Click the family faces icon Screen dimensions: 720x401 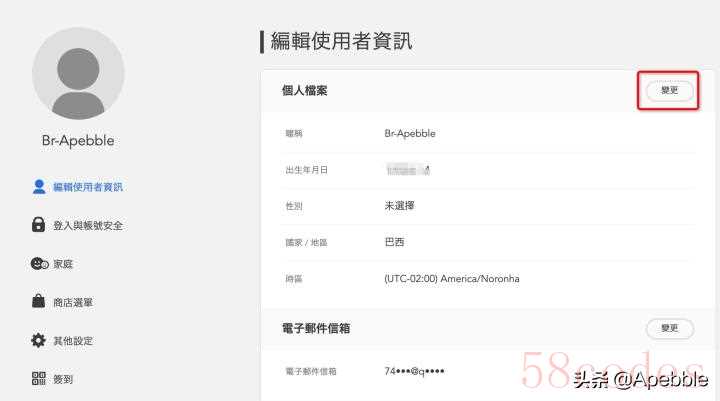(x=39, y=264)
